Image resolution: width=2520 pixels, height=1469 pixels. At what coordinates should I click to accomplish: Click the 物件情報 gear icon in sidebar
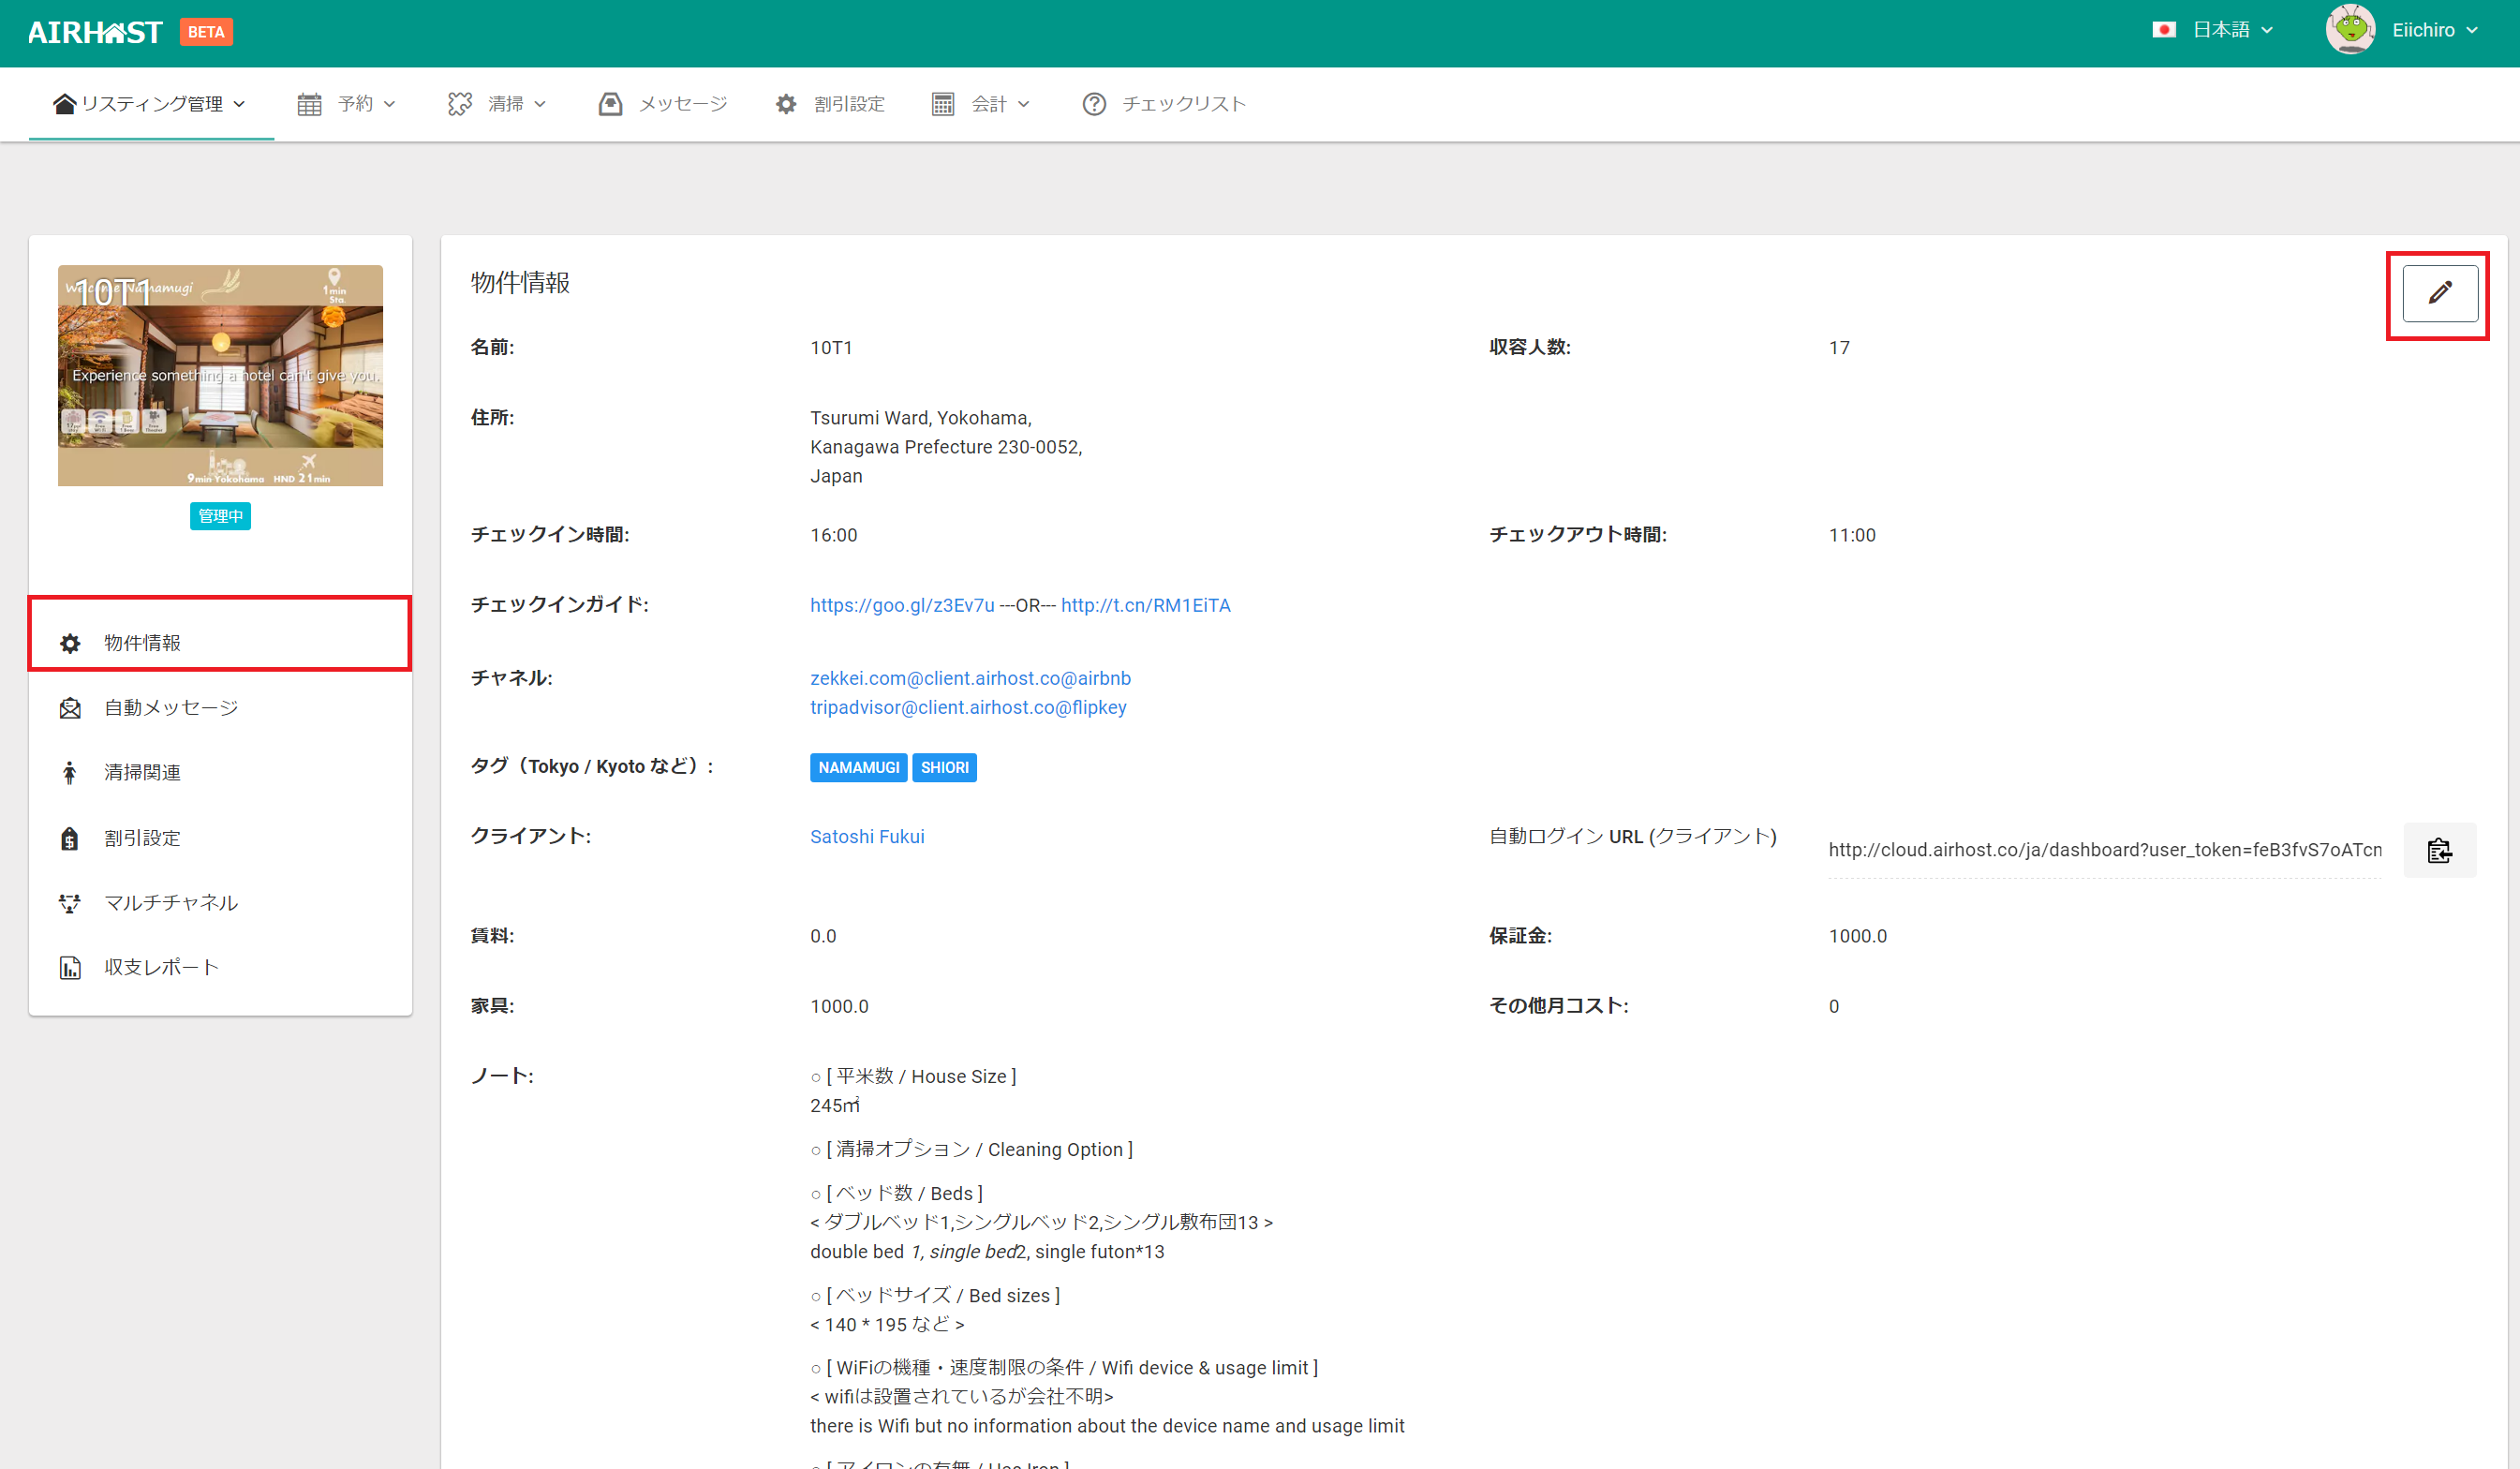coord(70,643)
